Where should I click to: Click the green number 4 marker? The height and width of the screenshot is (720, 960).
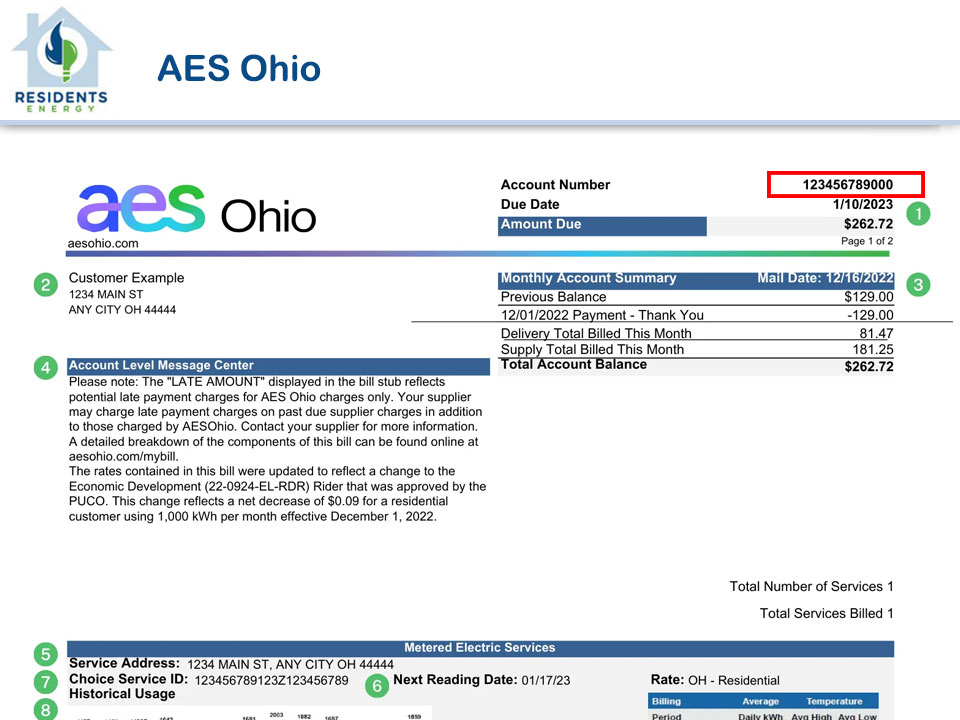click(x=45, y=368)
